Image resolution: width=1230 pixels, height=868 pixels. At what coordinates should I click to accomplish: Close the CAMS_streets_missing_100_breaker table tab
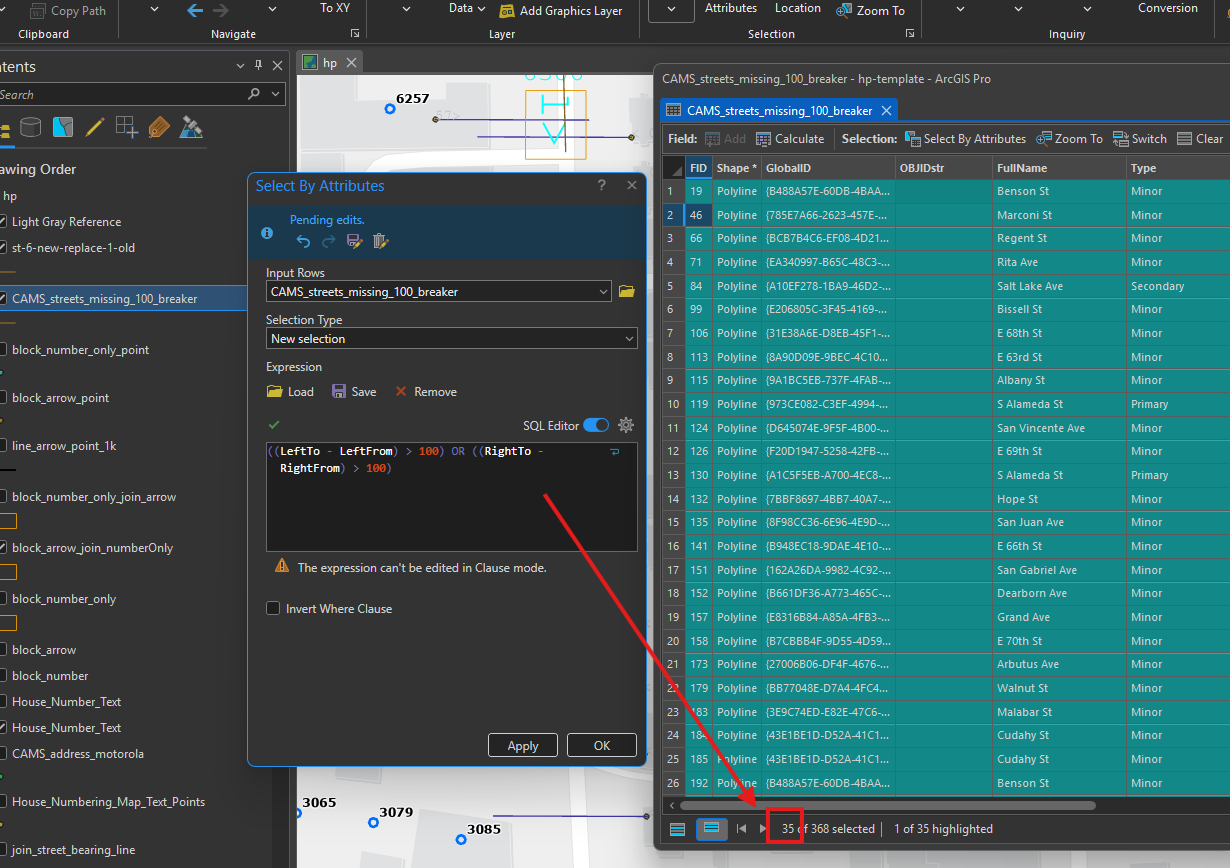886,110
